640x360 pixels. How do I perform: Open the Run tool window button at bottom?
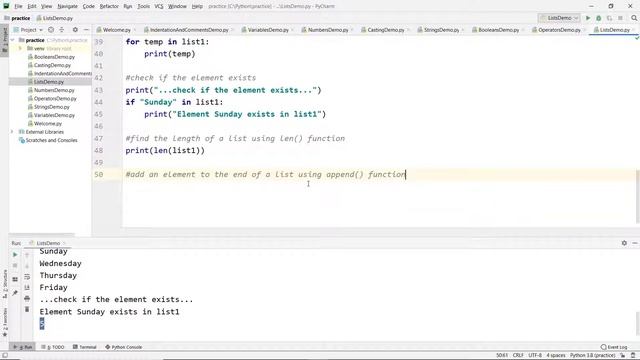tap(22, 347)
